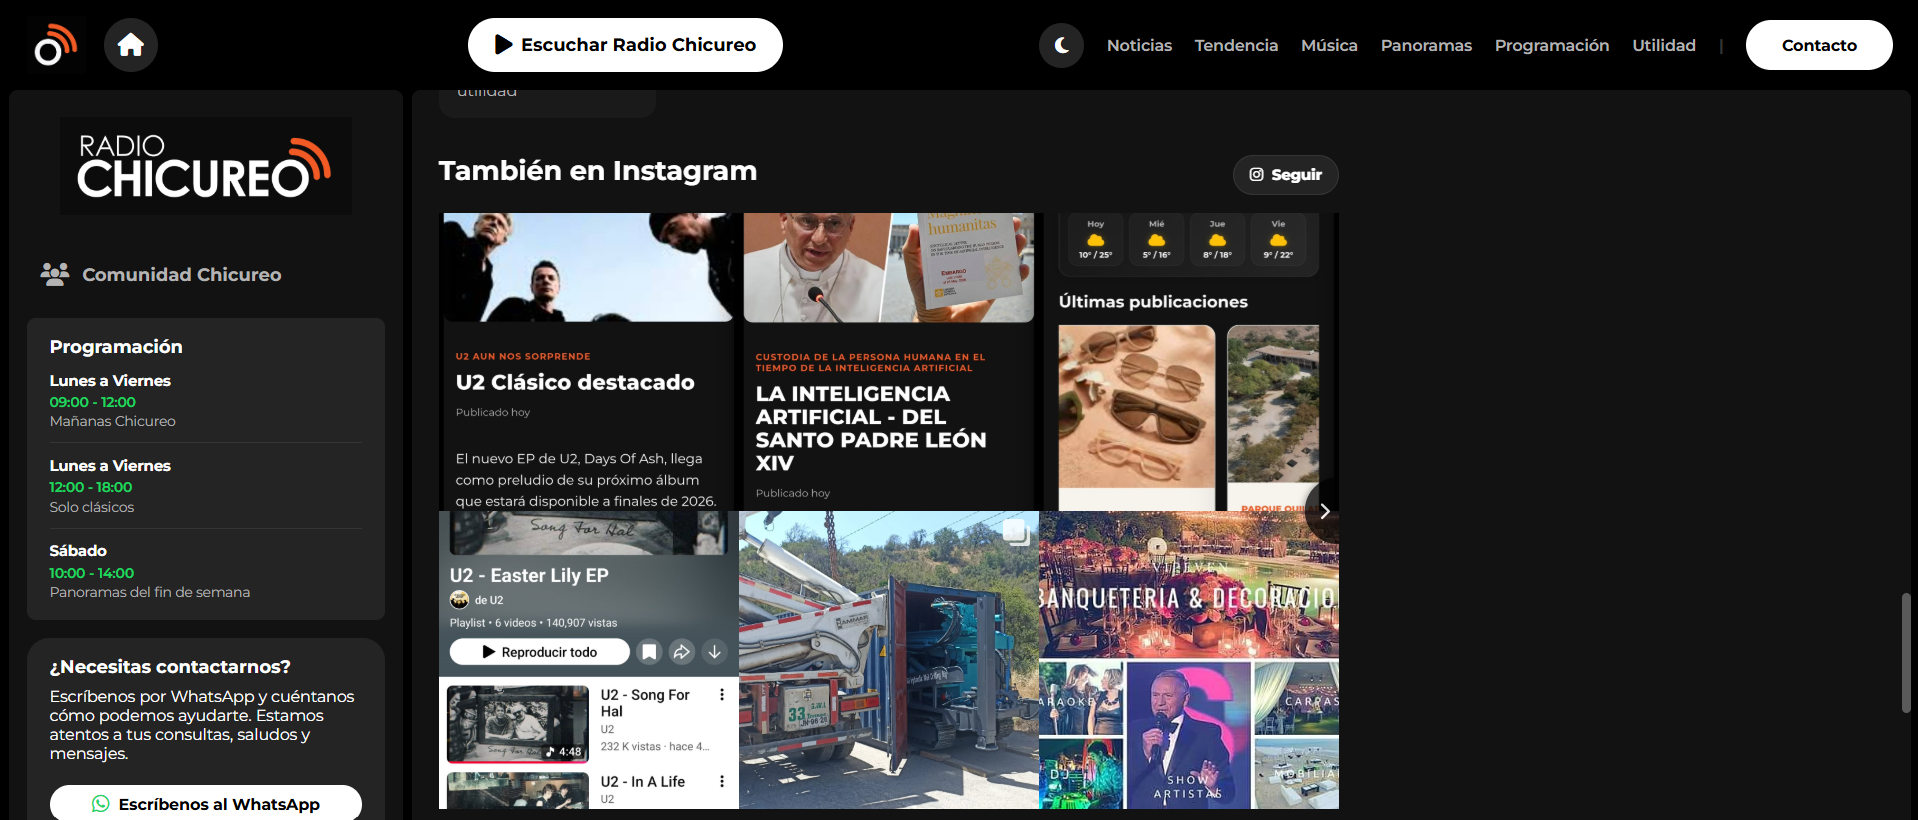Viewport: 1918px width, 820px height.
Task: Open the Noticias menu
Action: (x=1139, y=45)
